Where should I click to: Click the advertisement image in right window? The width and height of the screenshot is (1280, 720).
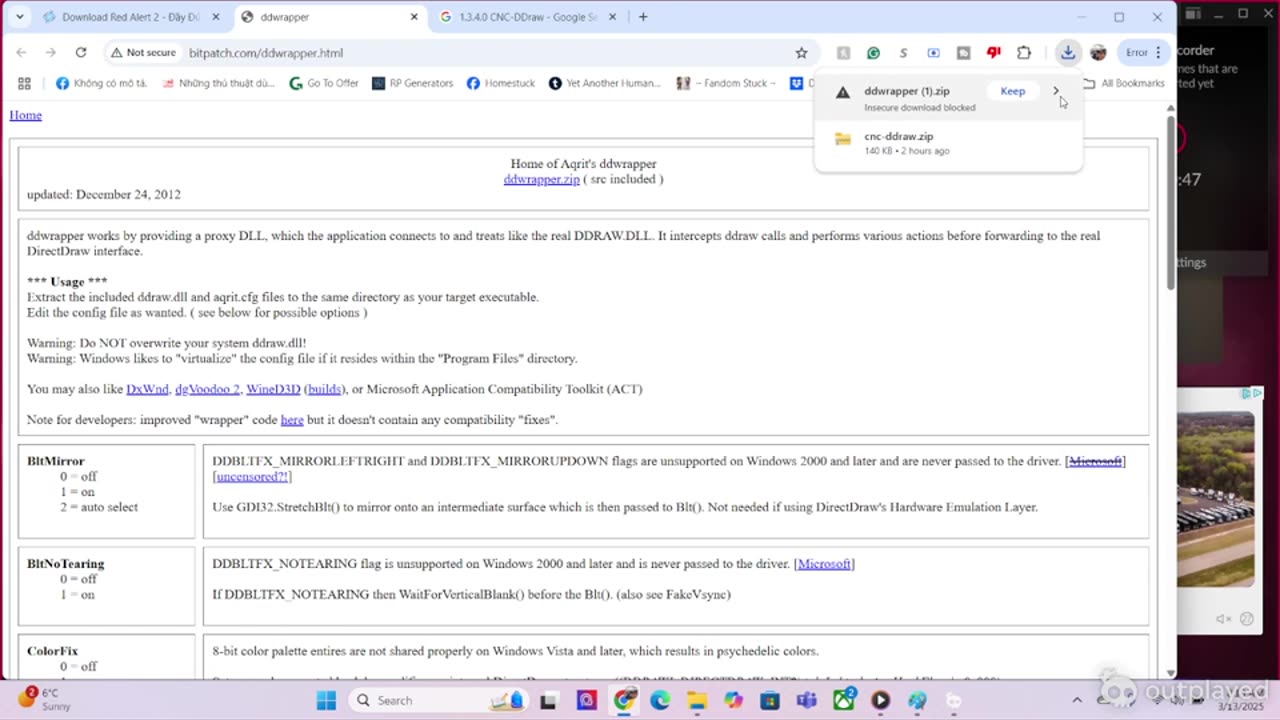click(x=1215, y=499)
